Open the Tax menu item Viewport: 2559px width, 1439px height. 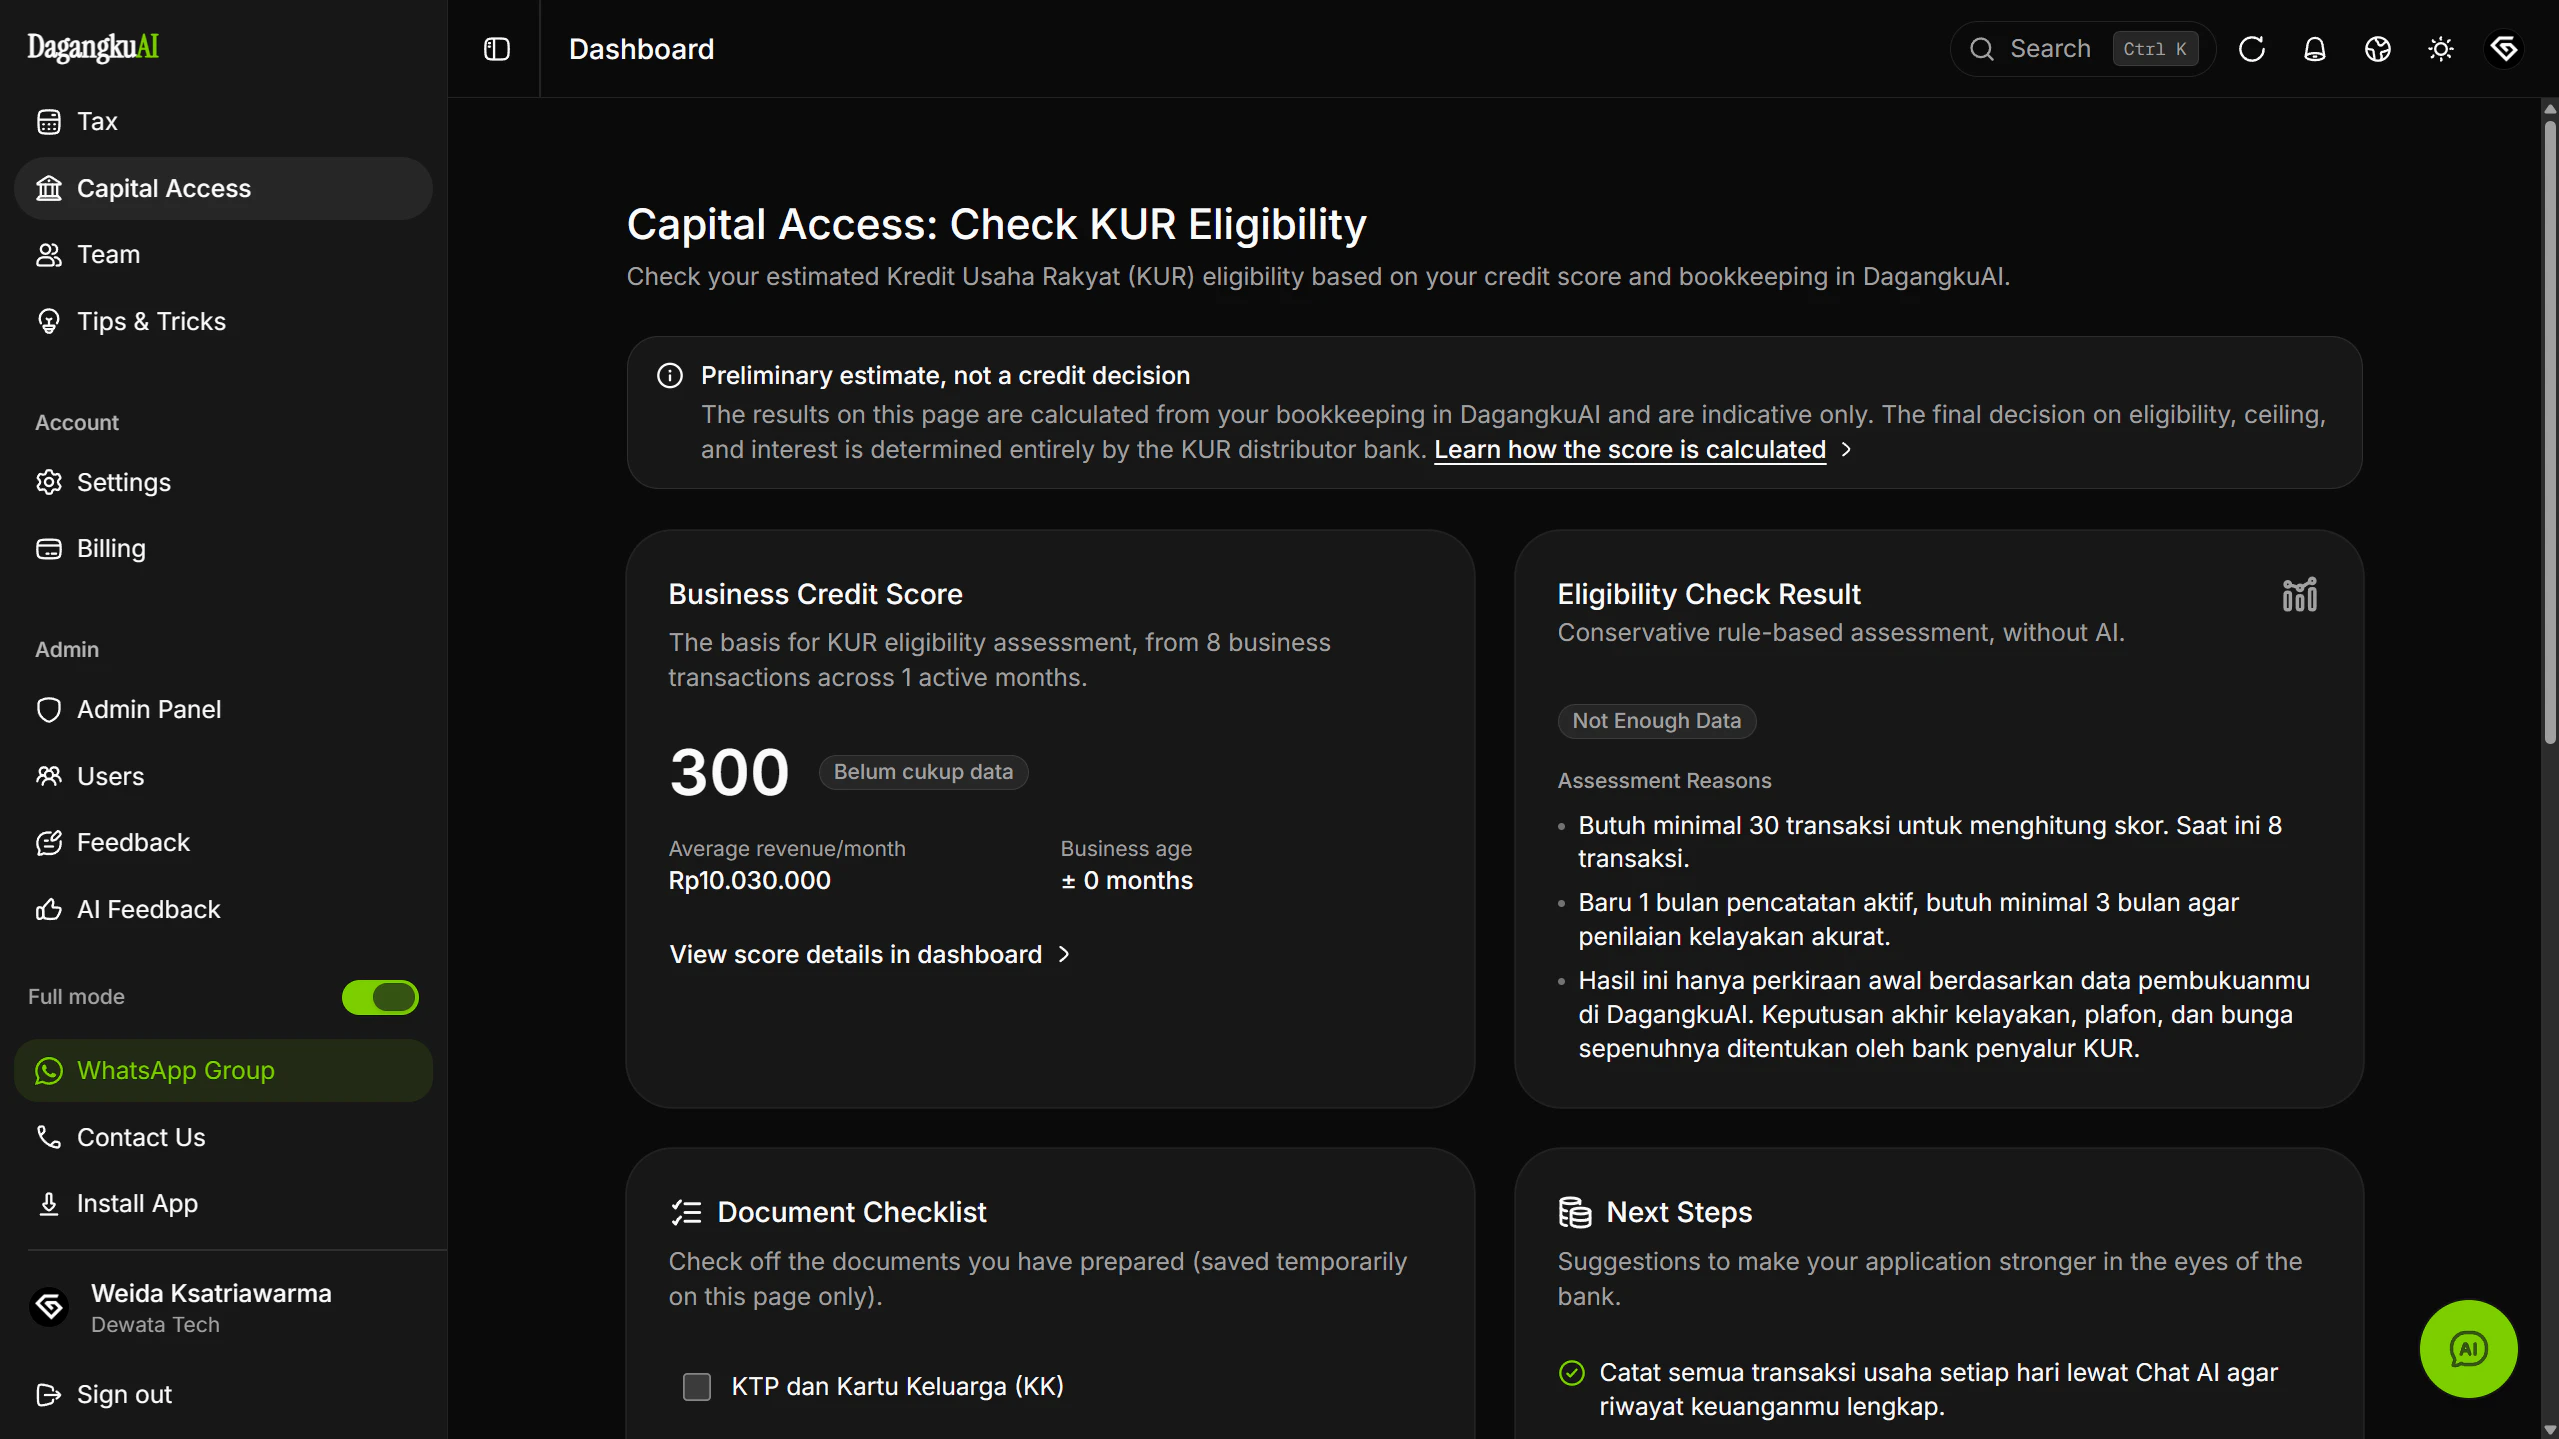(223, 122)
